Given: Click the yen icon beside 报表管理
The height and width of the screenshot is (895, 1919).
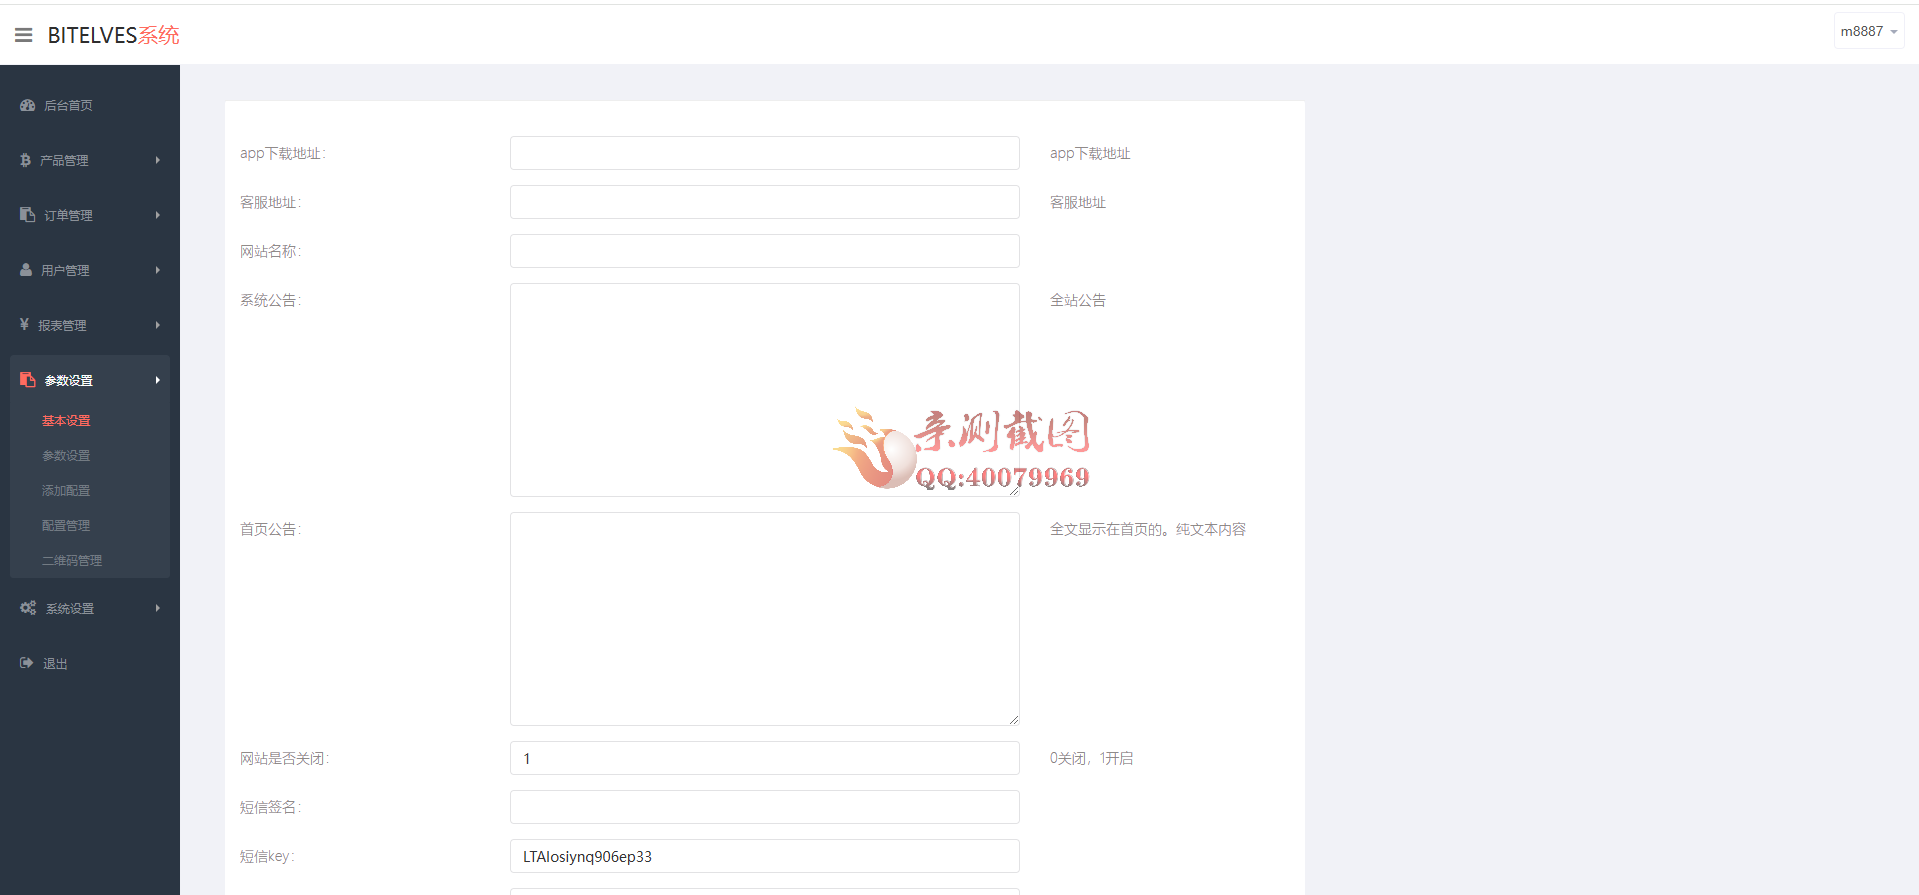Looking at the screenshot, I should [x=24, y=325].
